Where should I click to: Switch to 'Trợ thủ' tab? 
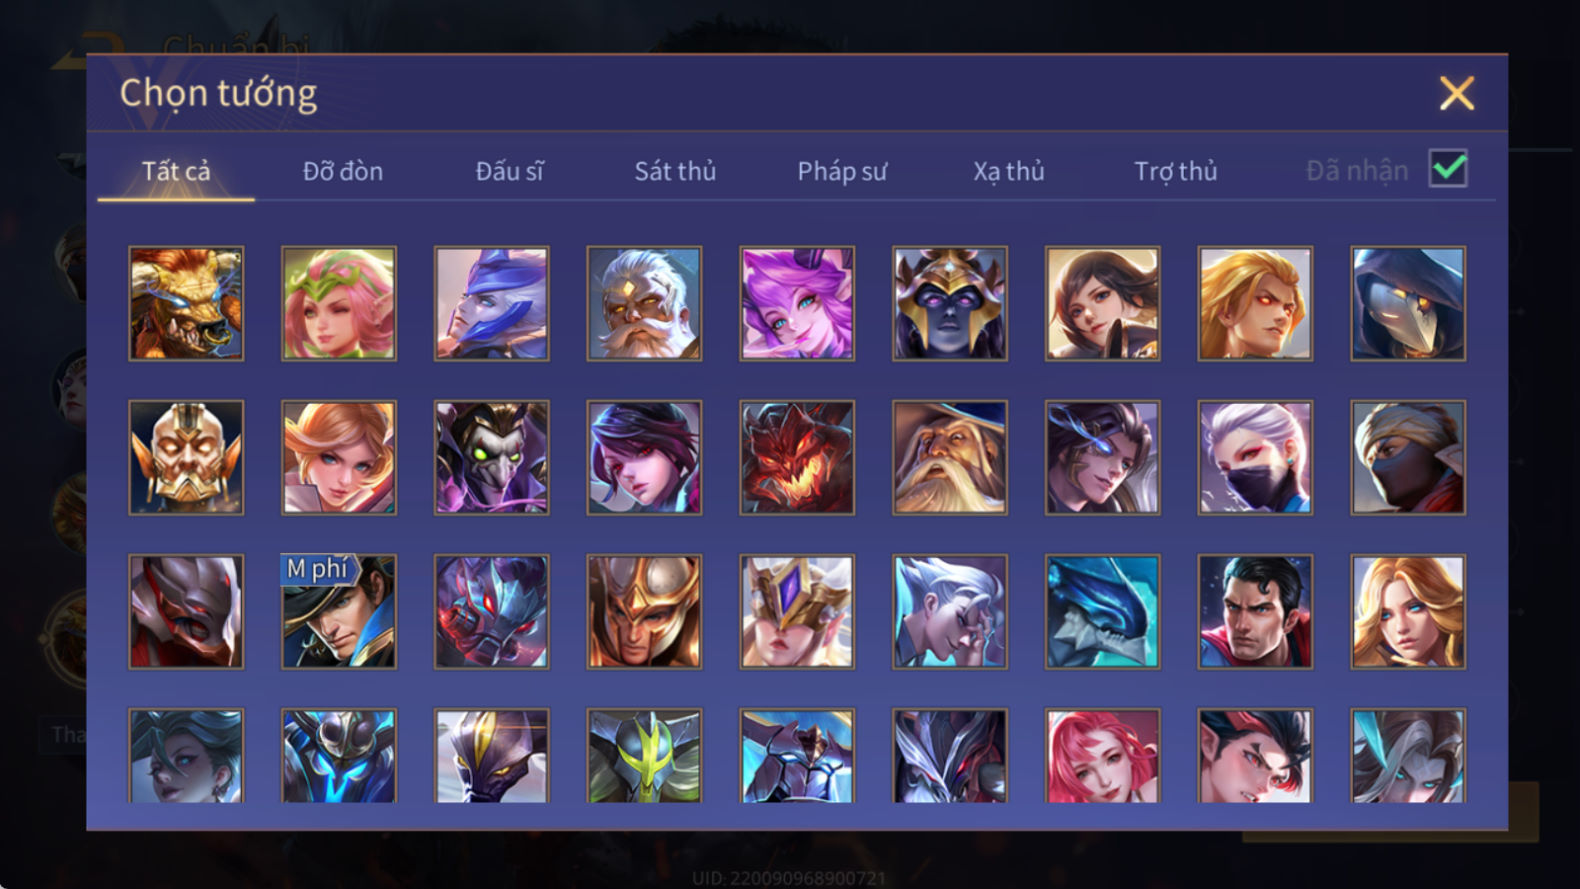[x=1176, y=171]
